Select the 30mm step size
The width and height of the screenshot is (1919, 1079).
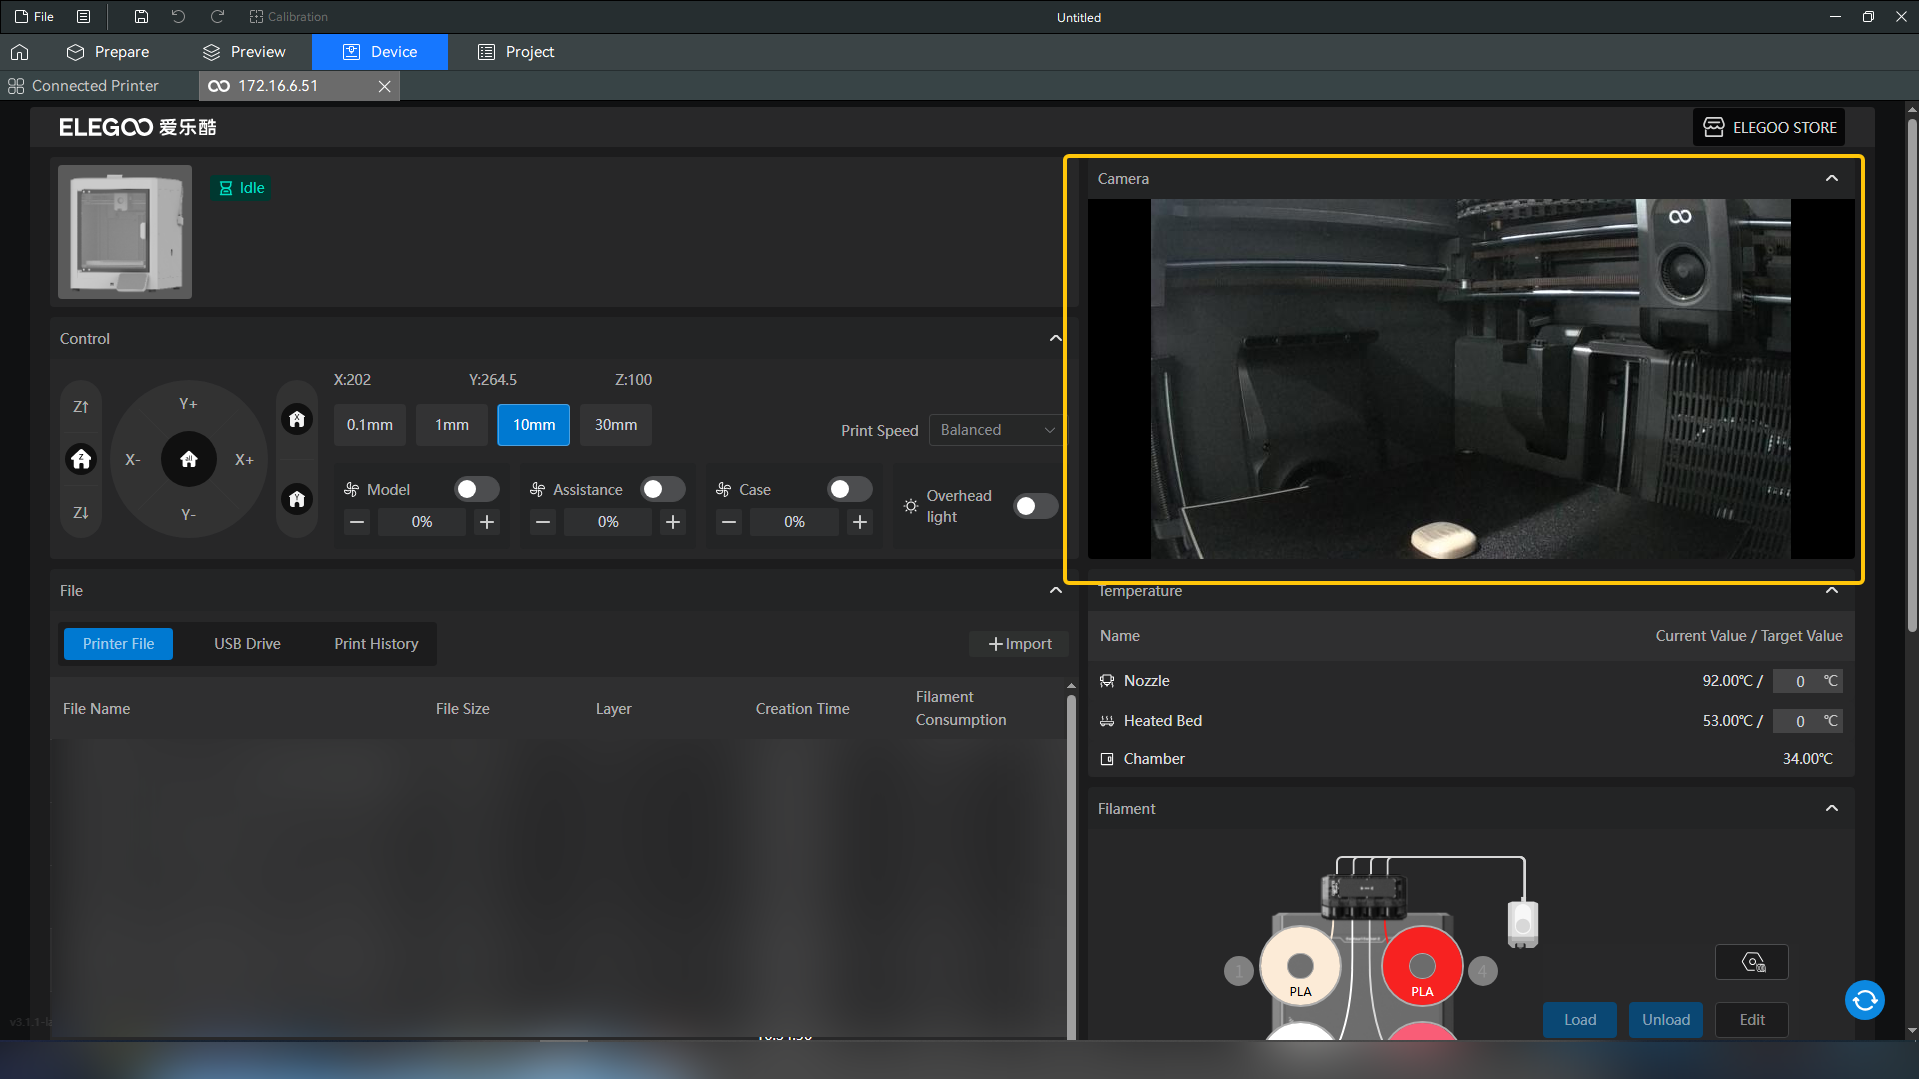[x=616, y=425]
